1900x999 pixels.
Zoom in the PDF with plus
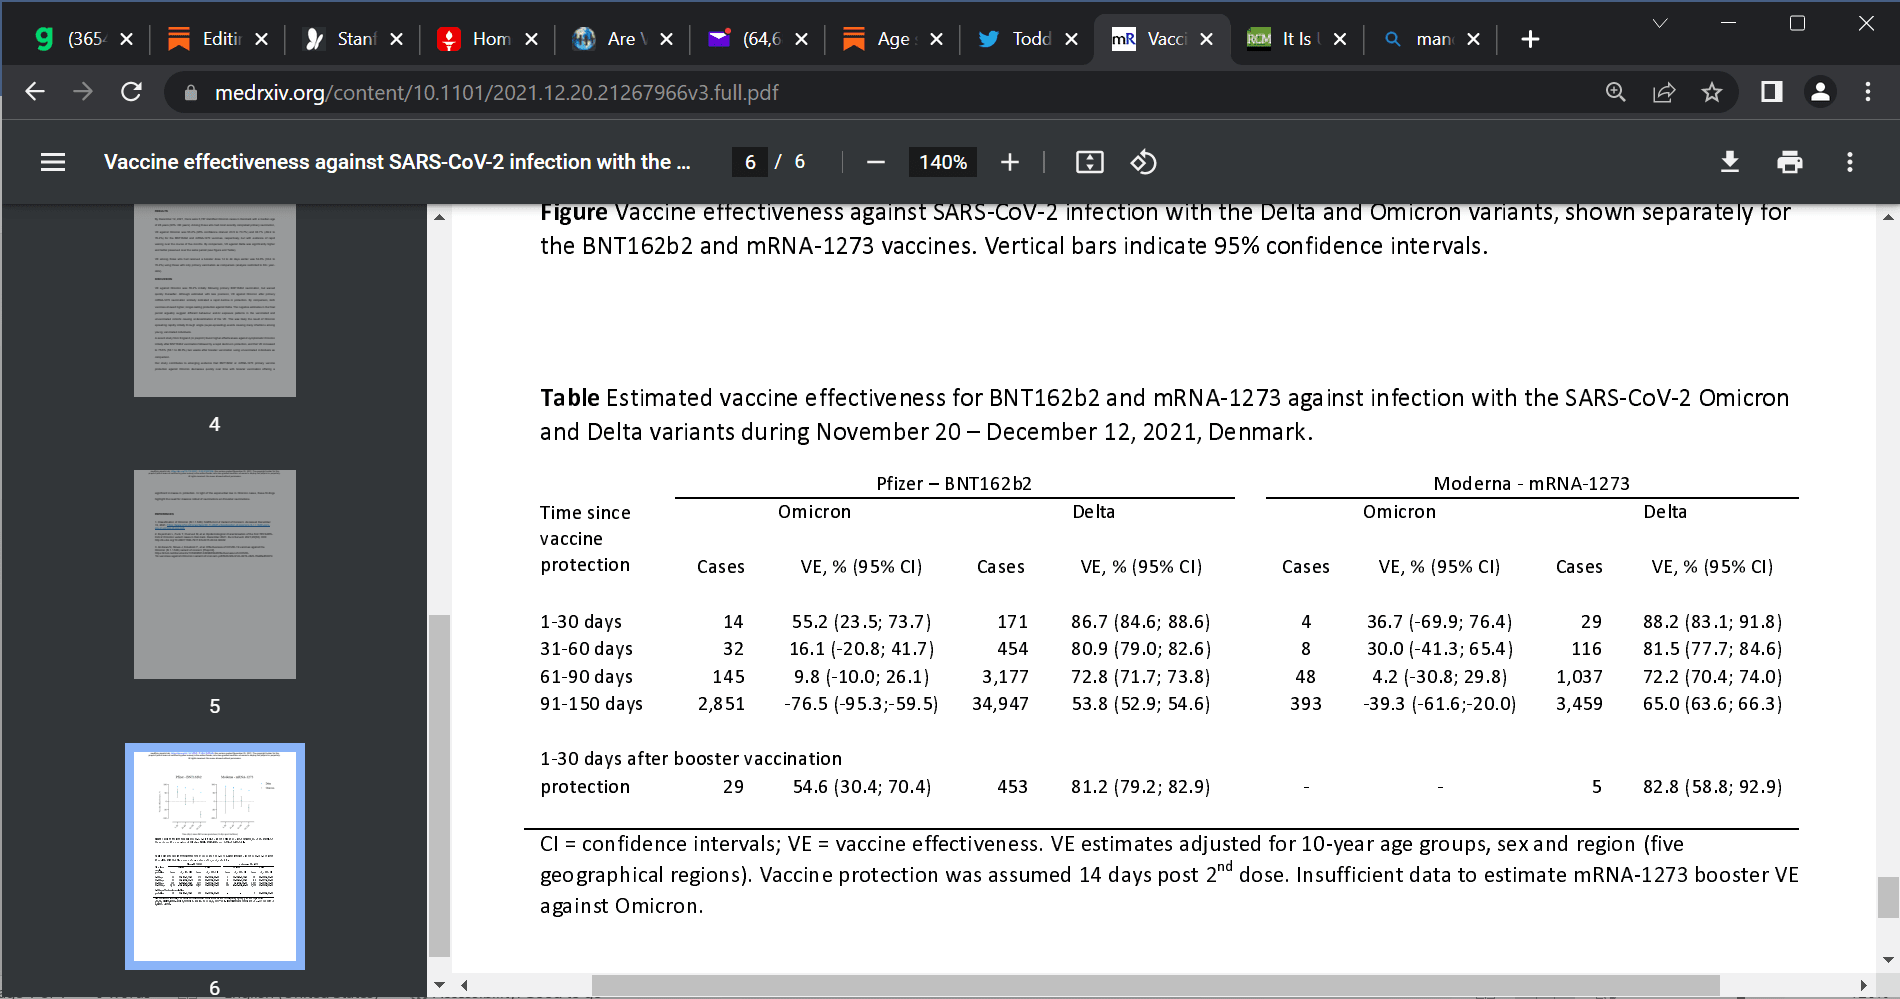(x=1010, y=162)
